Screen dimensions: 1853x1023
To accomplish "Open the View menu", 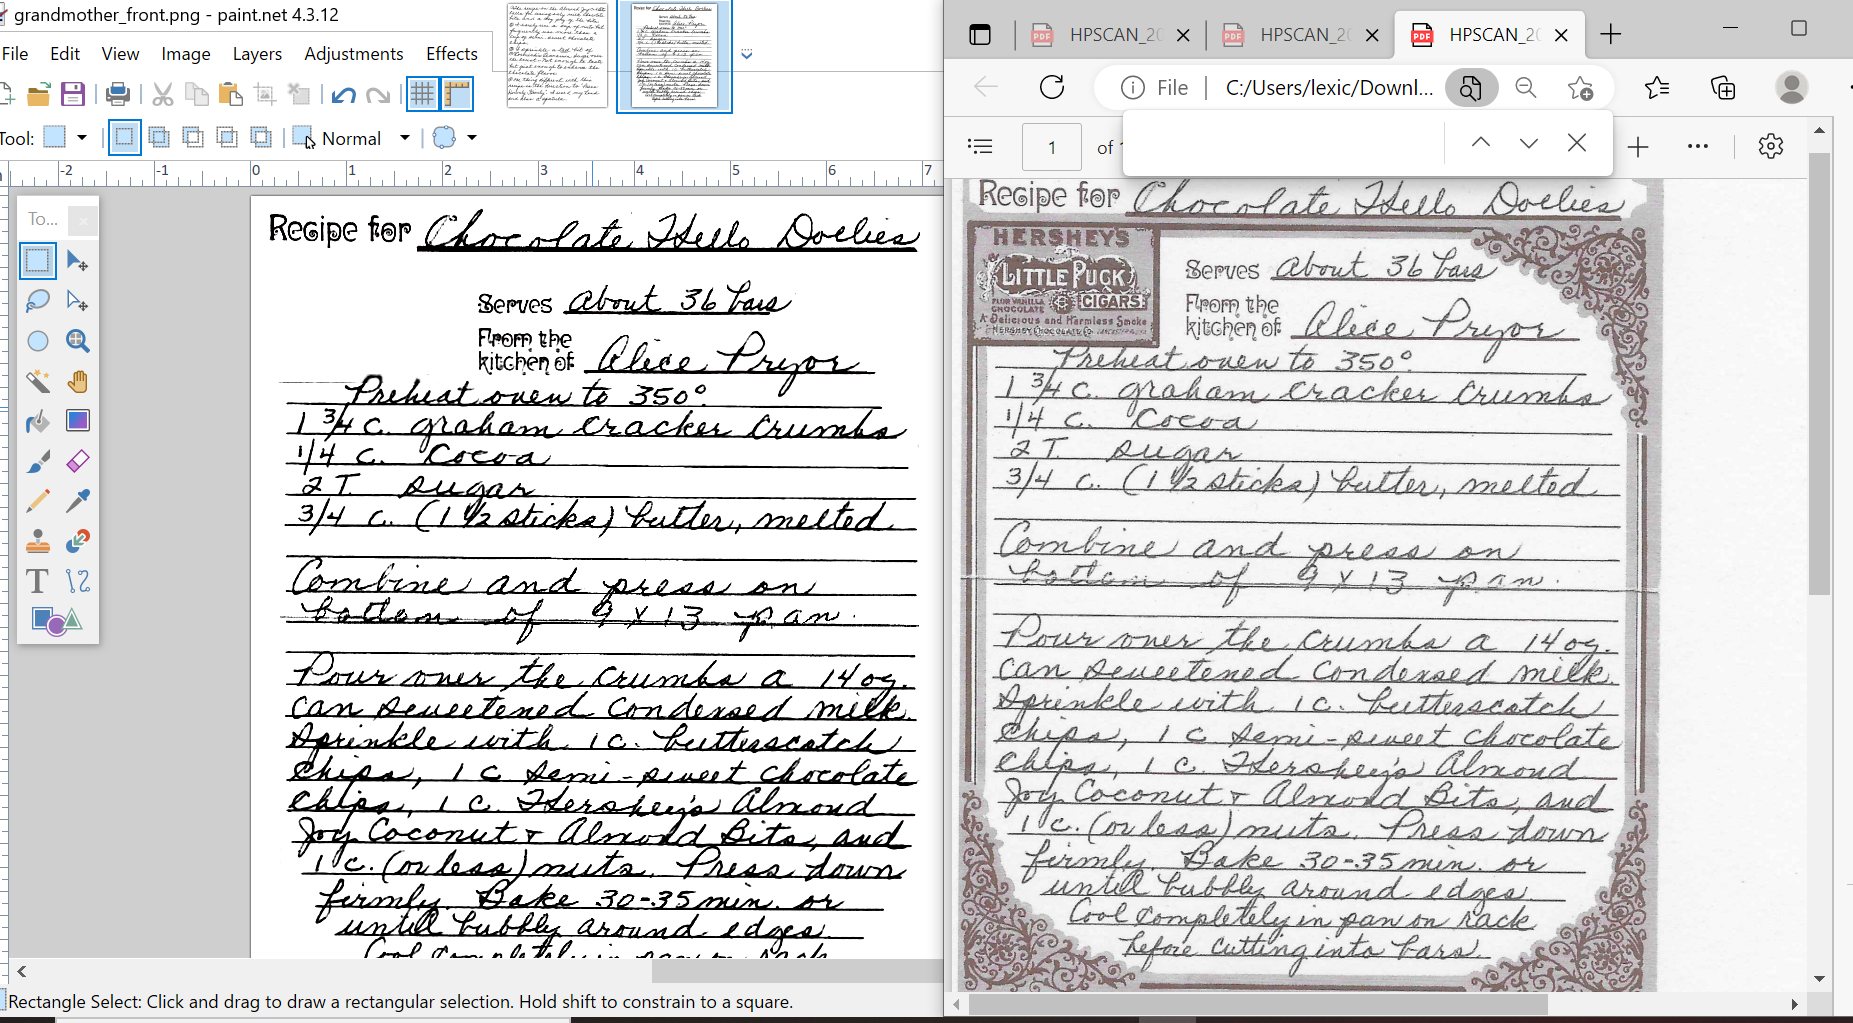I will pos(120,54).
